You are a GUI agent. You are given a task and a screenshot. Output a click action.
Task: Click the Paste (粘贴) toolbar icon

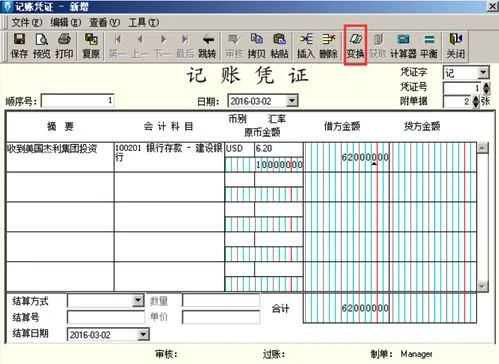tap(279, 46)
